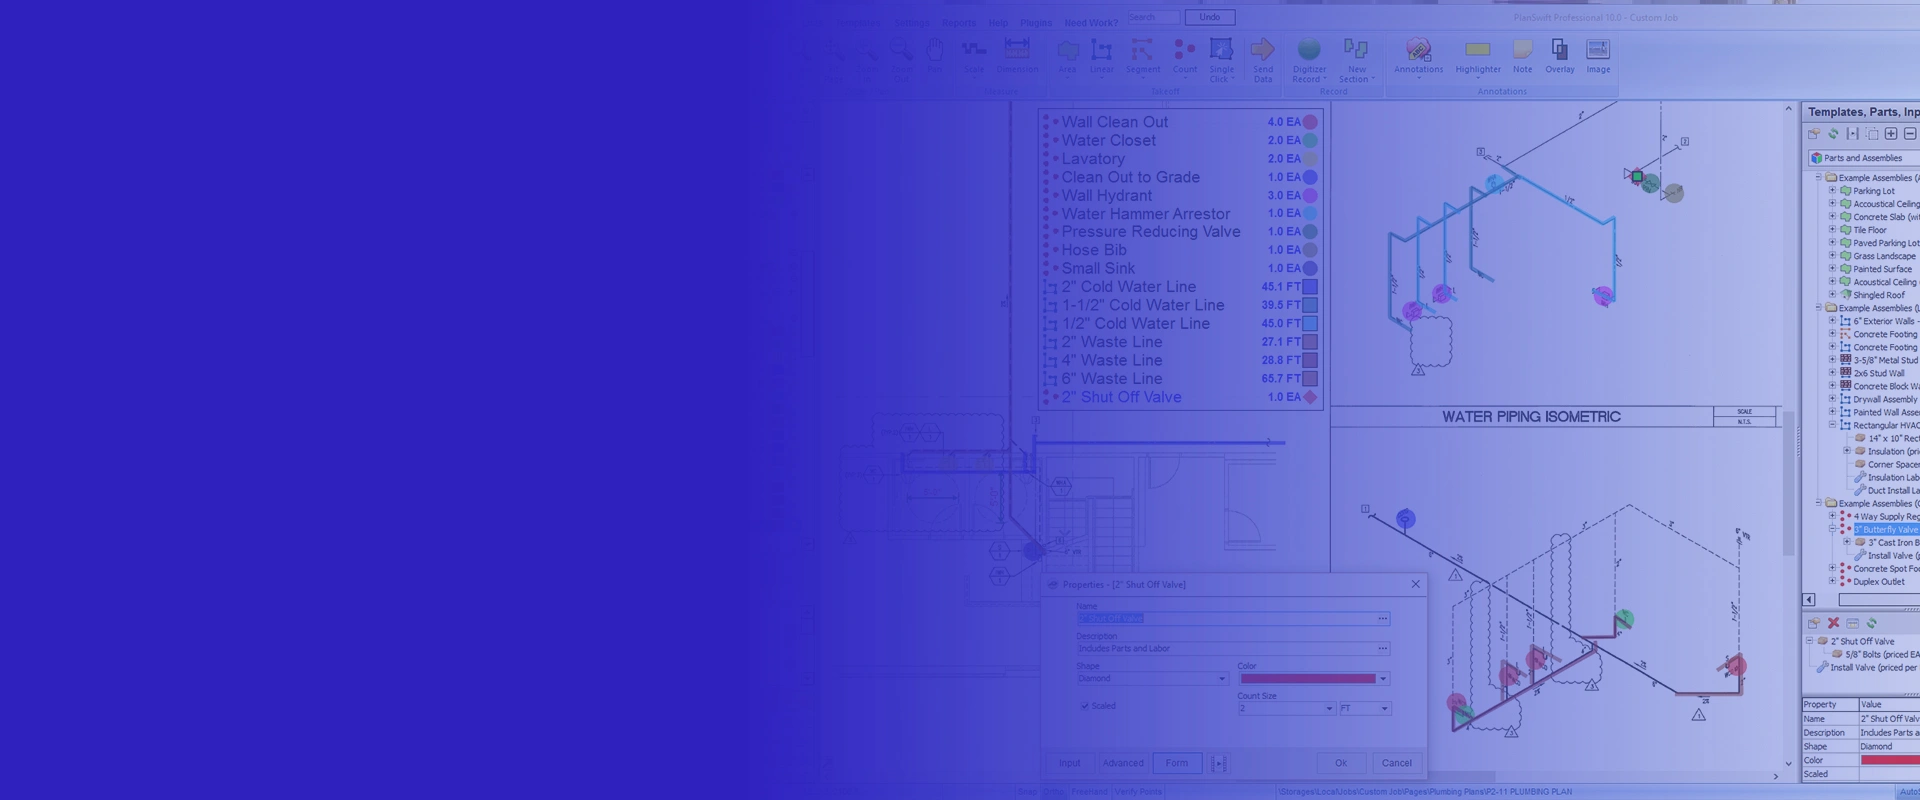The image size is (1920, 800).
Task: Click the Undo button
Action: click(1209, 17)
